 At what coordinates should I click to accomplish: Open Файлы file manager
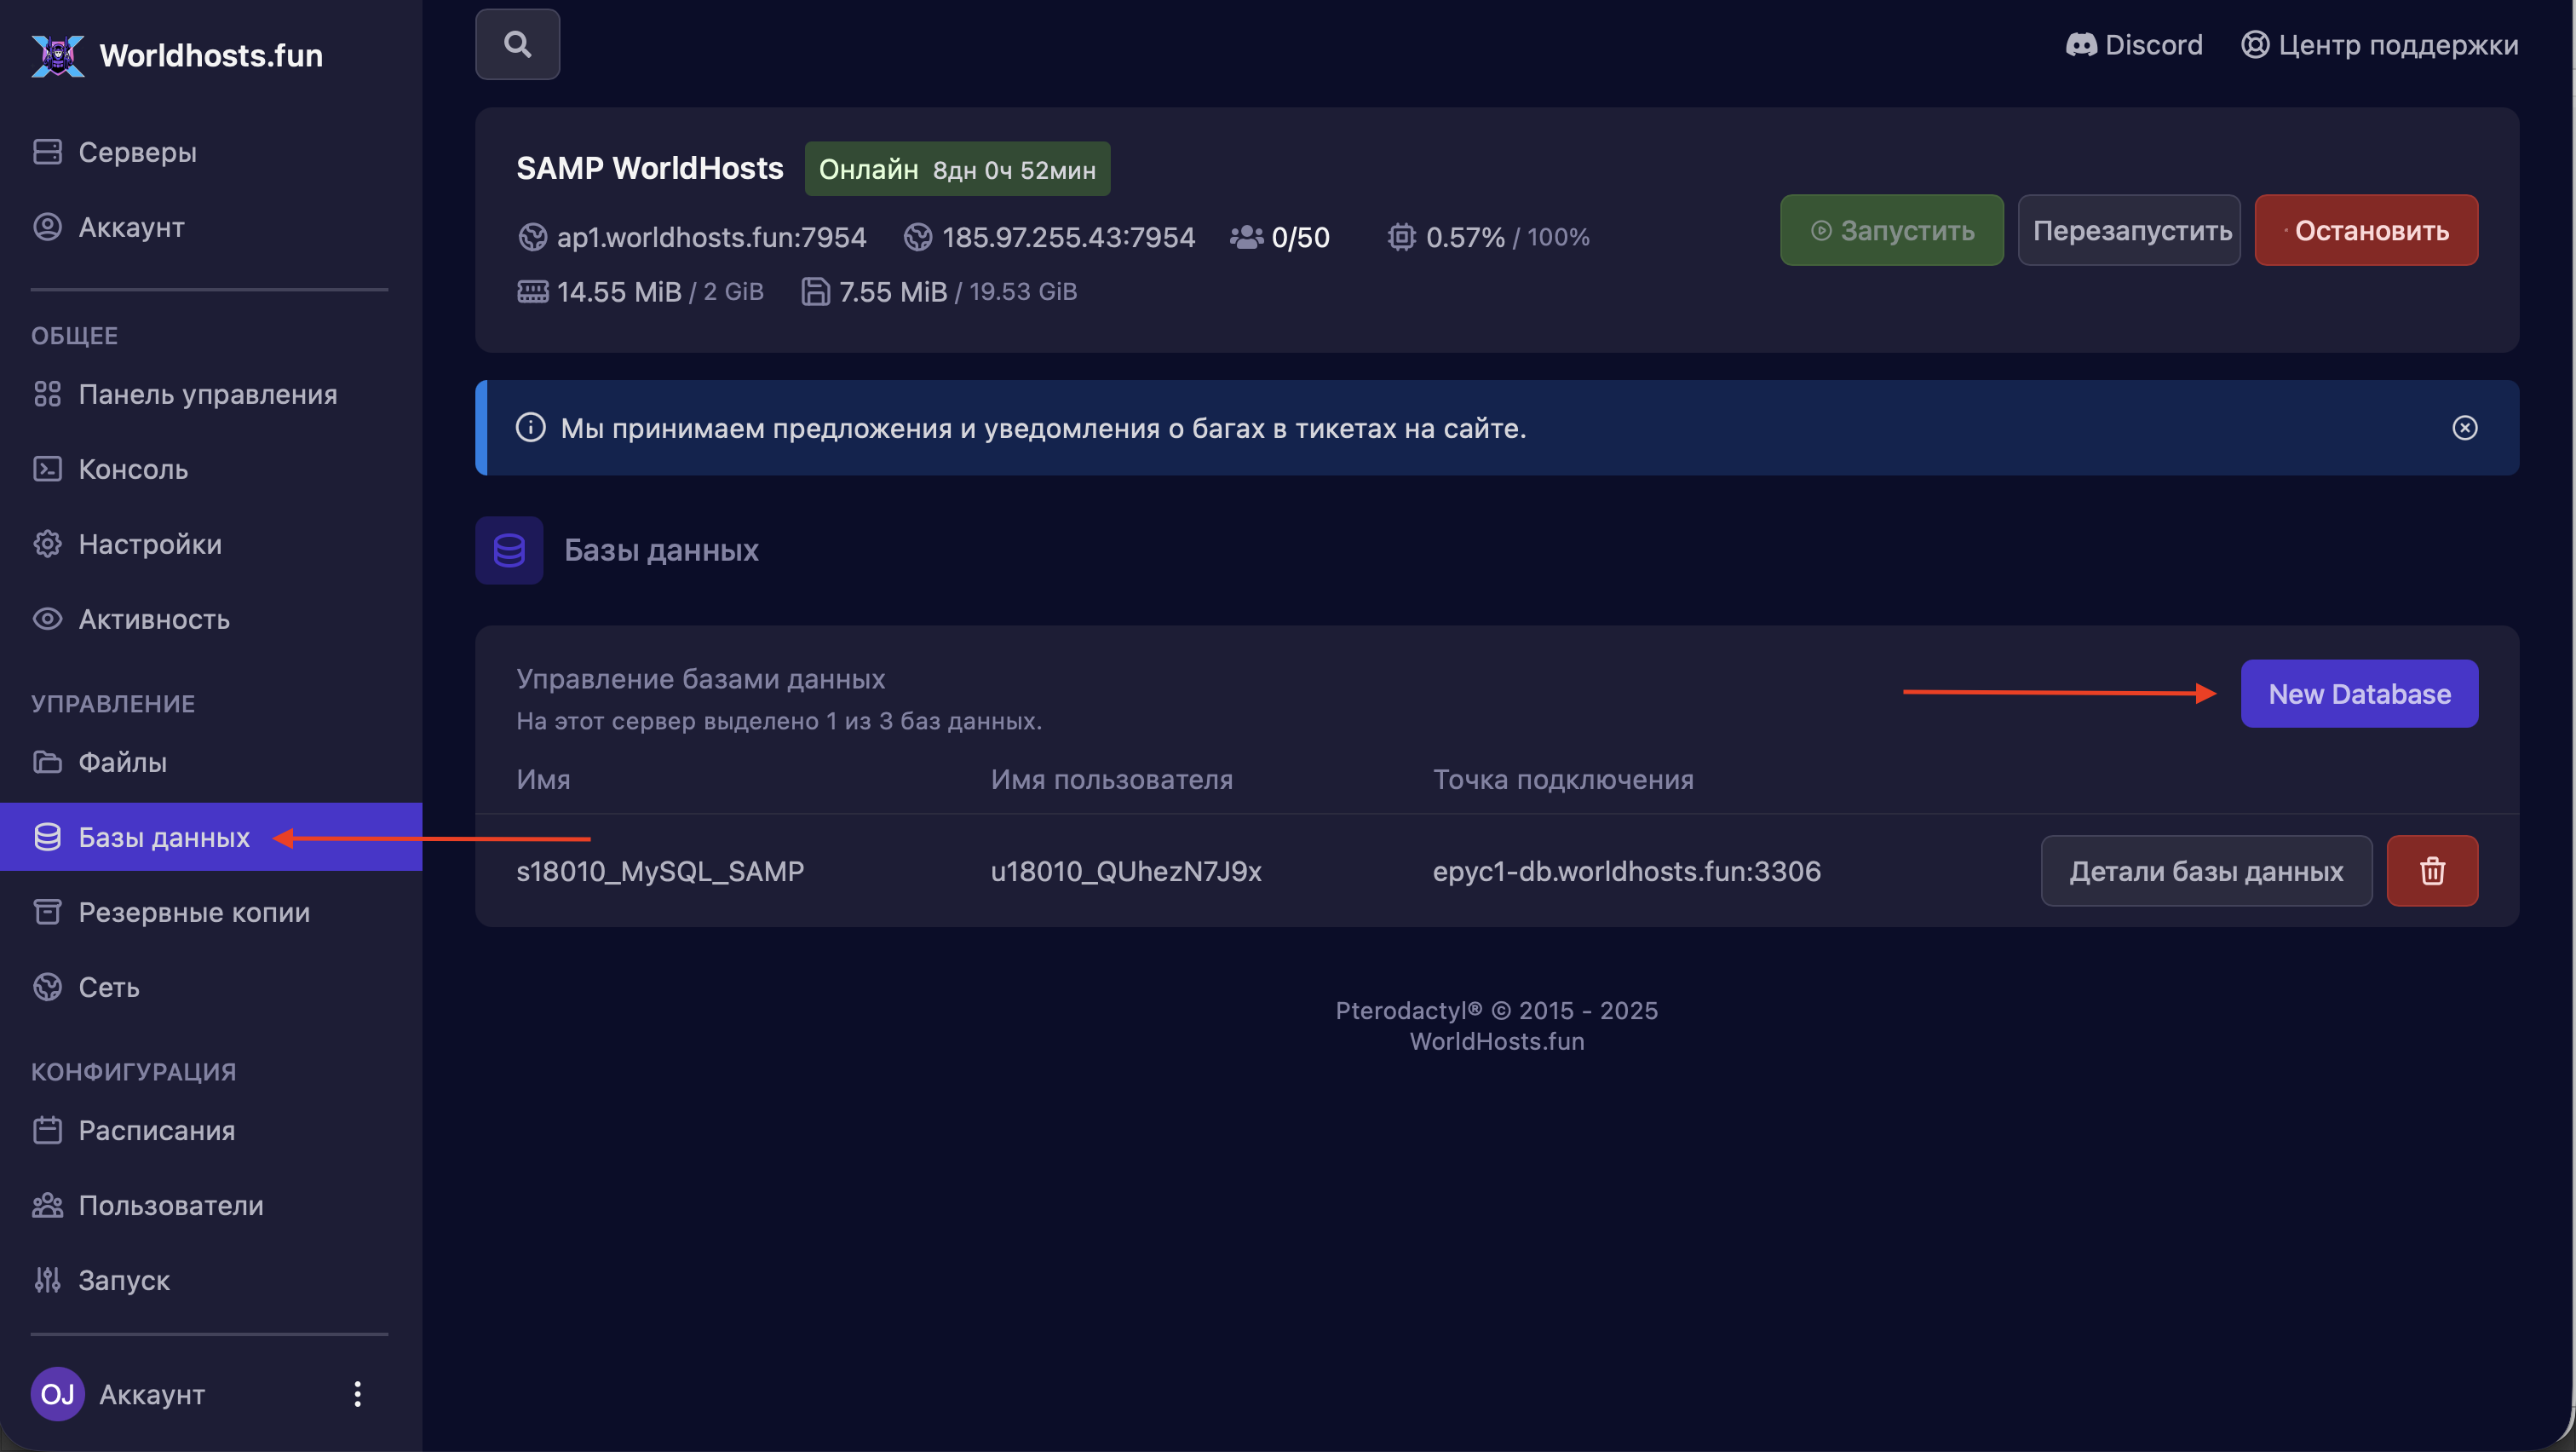122,762
